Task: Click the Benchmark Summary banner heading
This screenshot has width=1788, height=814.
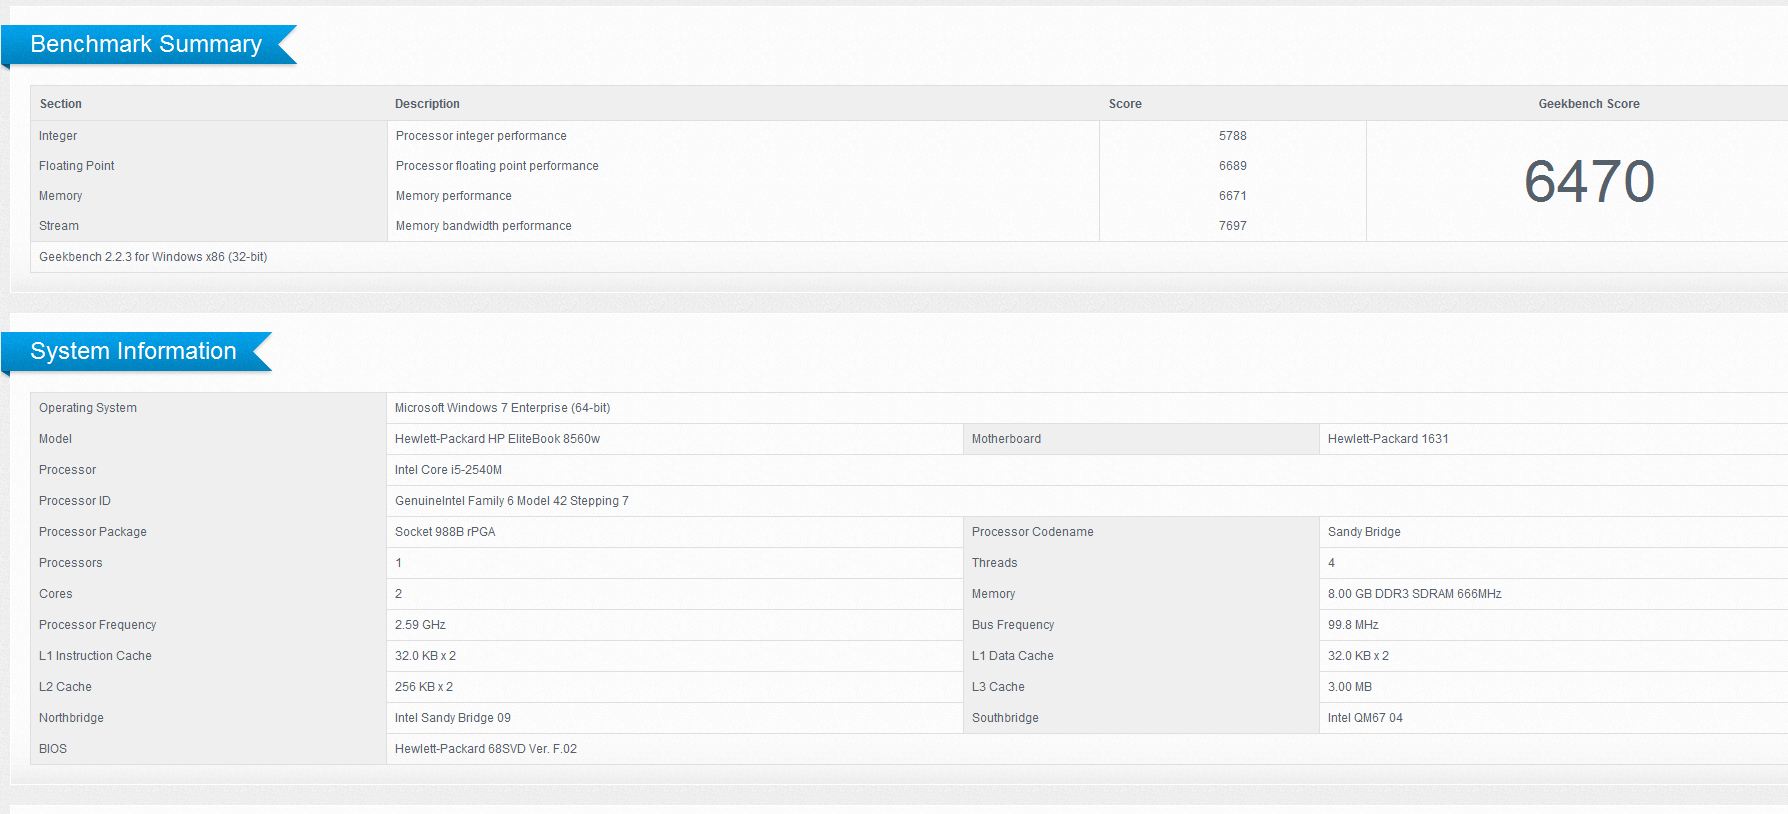Action: click(x=146, y=45)
